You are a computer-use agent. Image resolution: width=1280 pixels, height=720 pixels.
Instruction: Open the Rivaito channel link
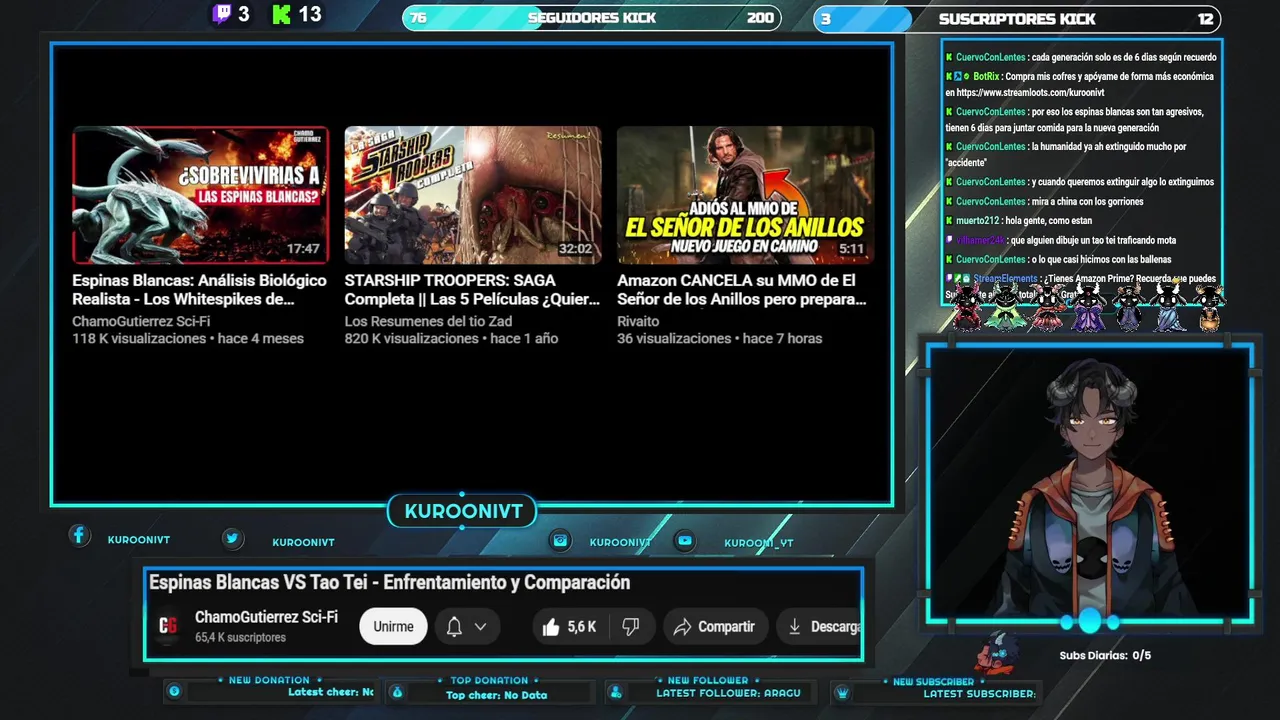pos(638,321)
